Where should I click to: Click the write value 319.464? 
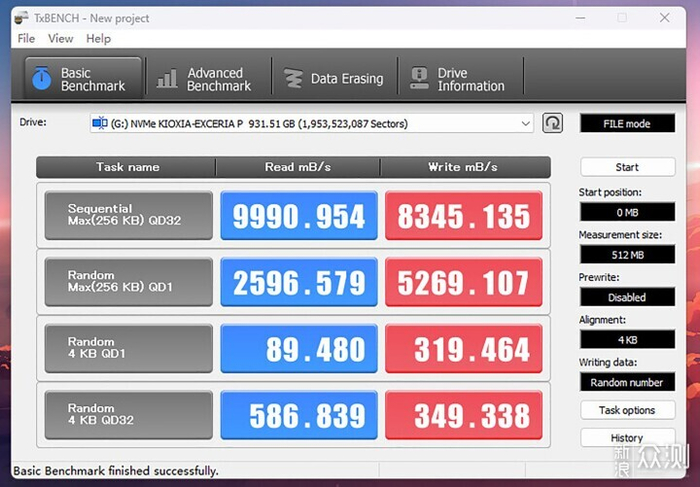click(464, 348)
